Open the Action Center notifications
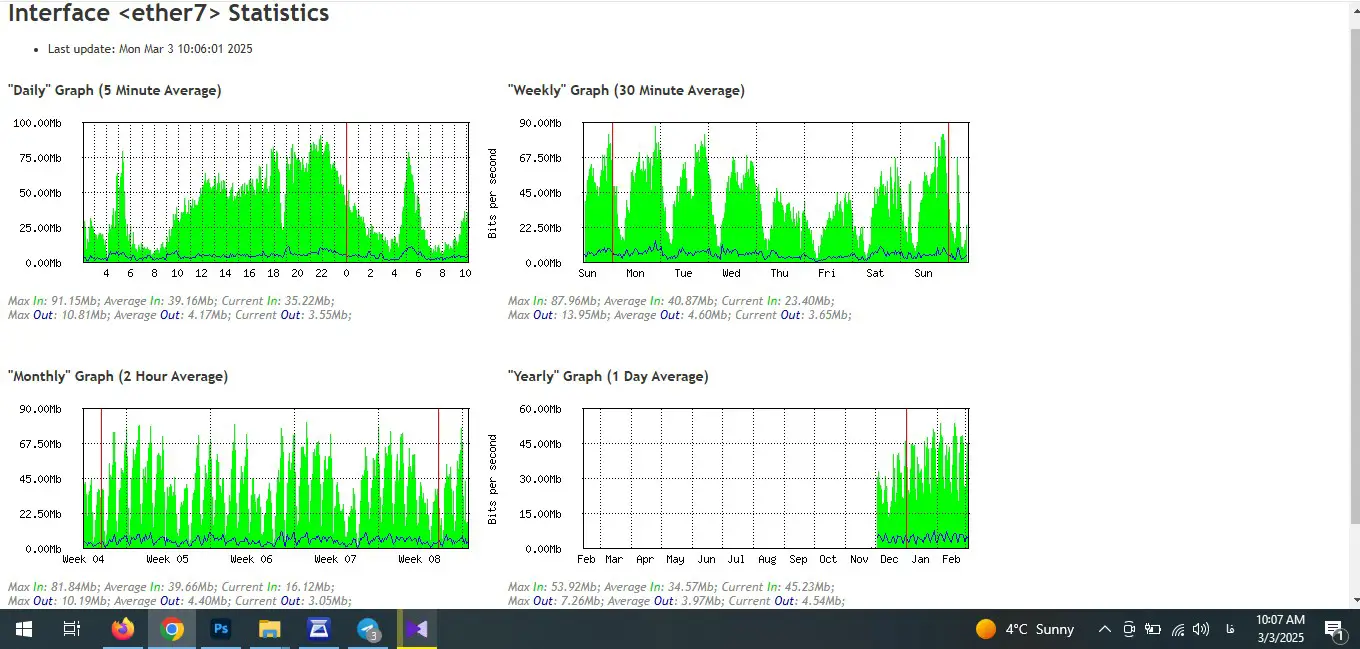 (x=1333, y=629)
